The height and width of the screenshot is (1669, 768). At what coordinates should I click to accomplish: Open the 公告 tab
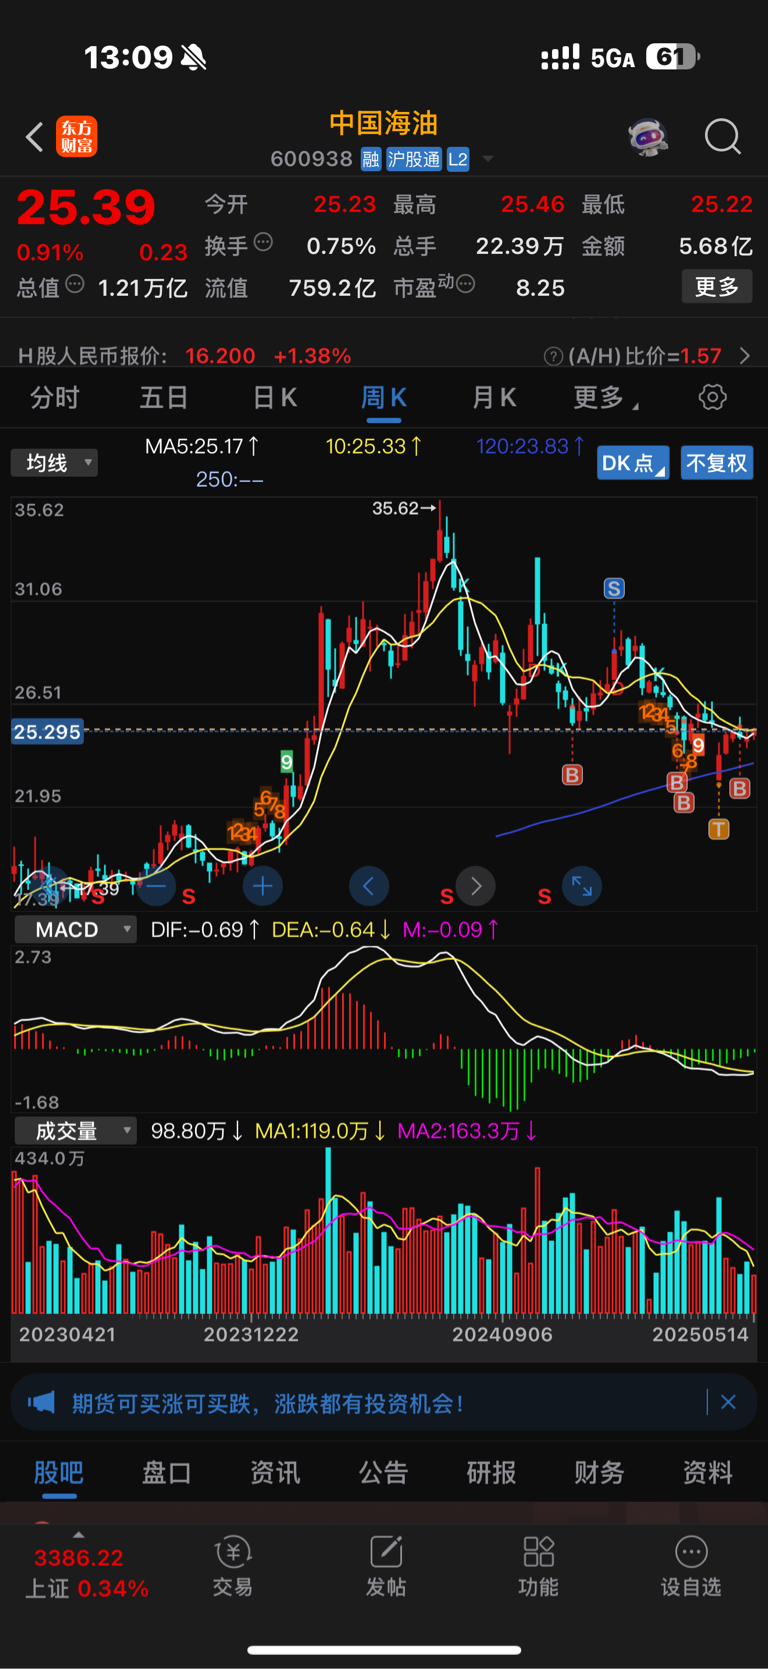(383, 1472)
